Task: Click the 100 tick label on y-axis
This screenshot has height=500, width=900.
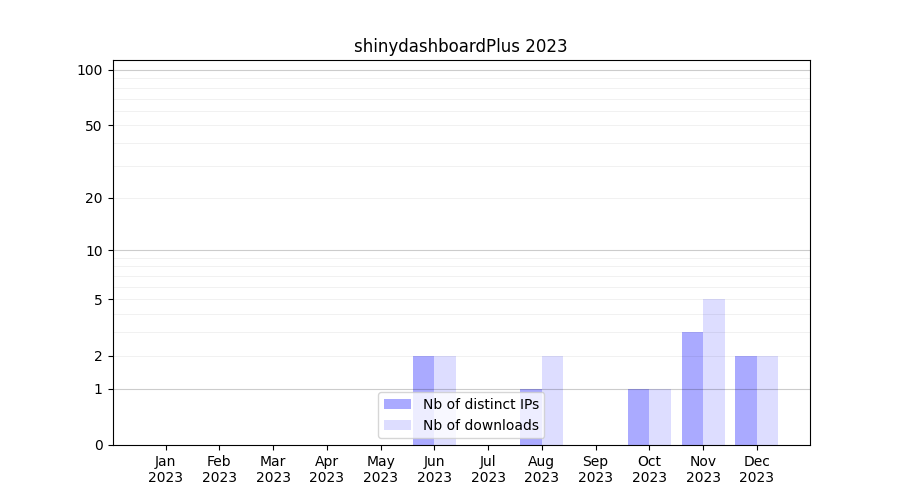Action: (90, 70)
